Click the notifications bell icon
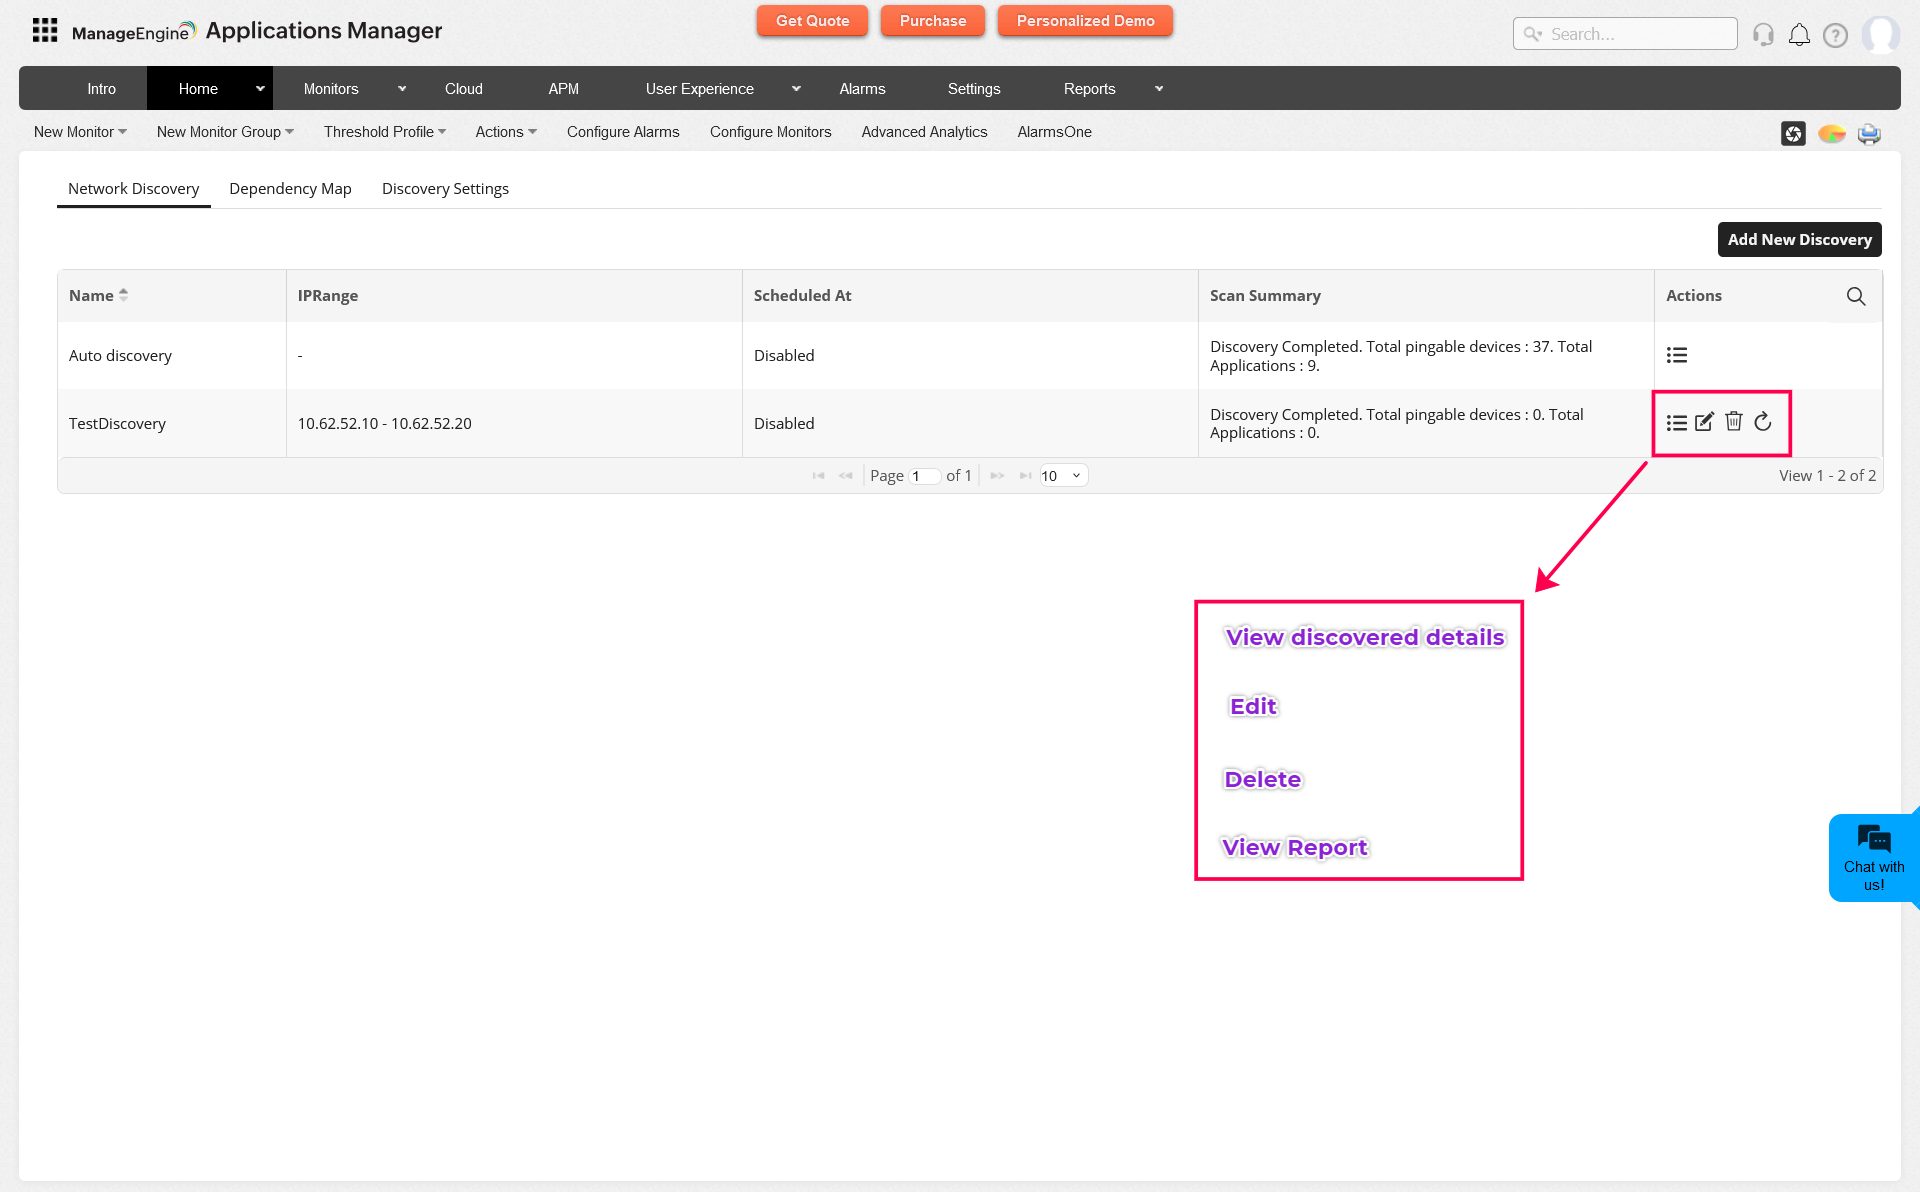Screen dimensions: 1920x1192 [1799, 35]
